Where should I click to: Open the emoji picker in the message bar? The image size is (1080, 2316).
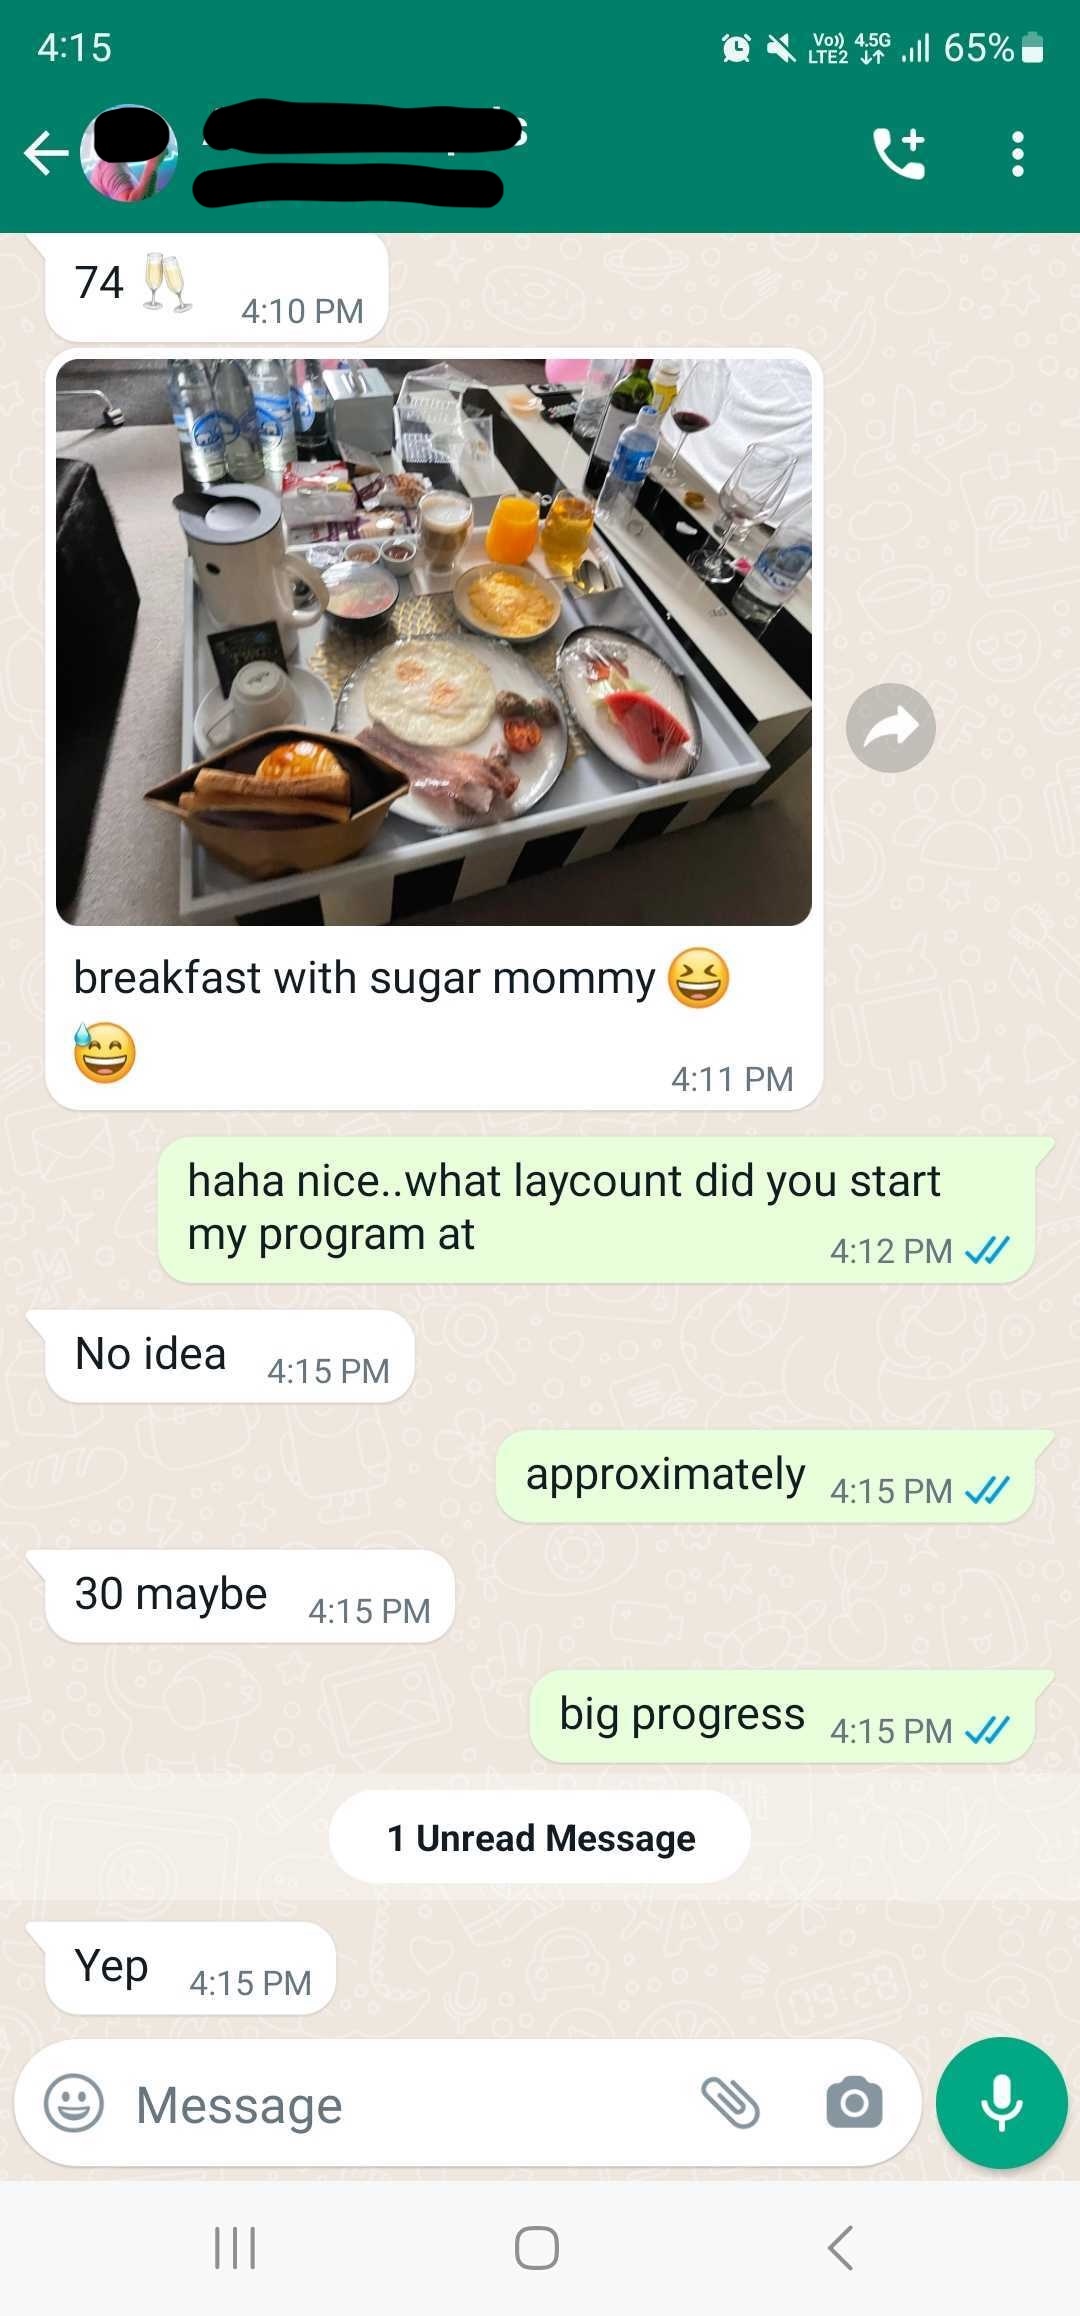tap(74, 2103)
